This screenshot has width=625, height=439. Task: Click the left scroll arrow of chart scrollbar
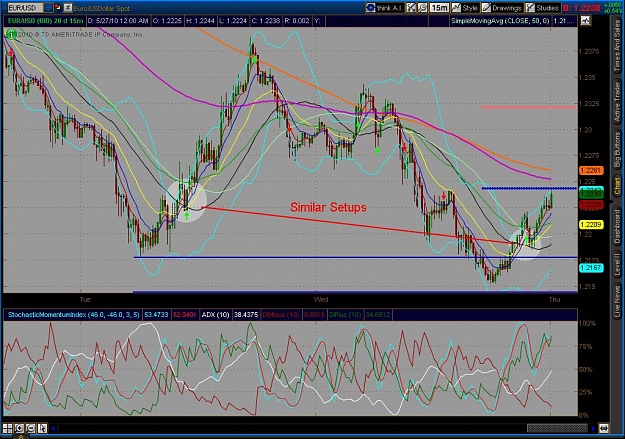click(x=53, y=429)
